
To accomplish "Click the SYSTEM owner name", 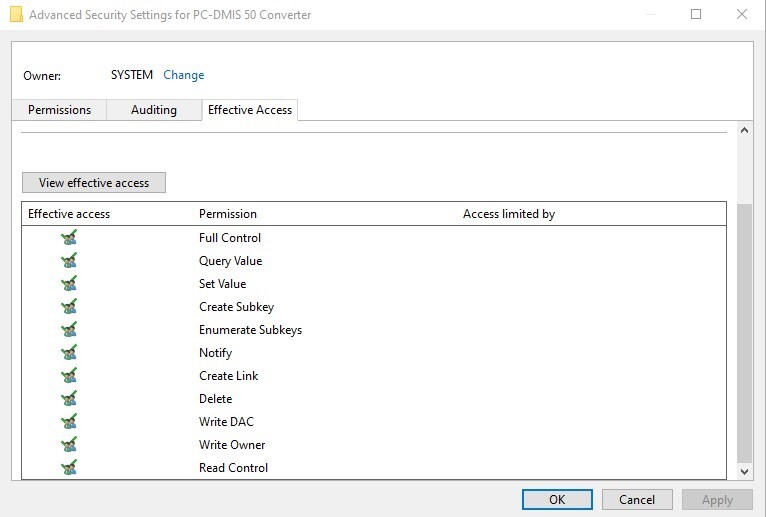I will tap(132, 75).
